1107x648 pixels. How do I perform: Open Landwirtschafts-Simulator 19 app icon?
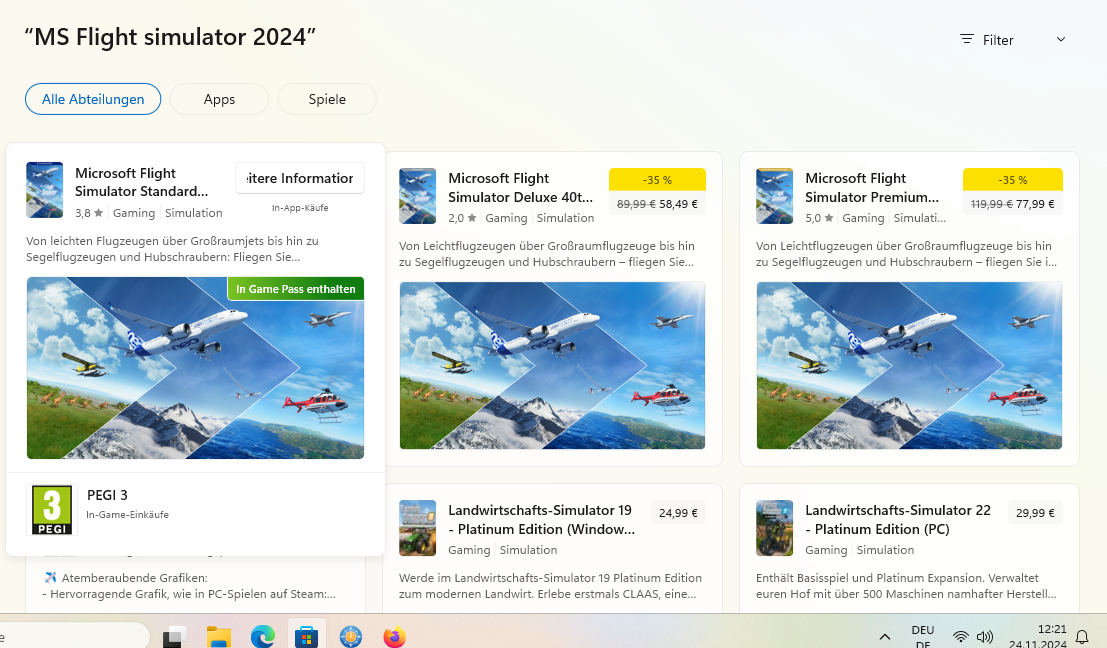417,528
